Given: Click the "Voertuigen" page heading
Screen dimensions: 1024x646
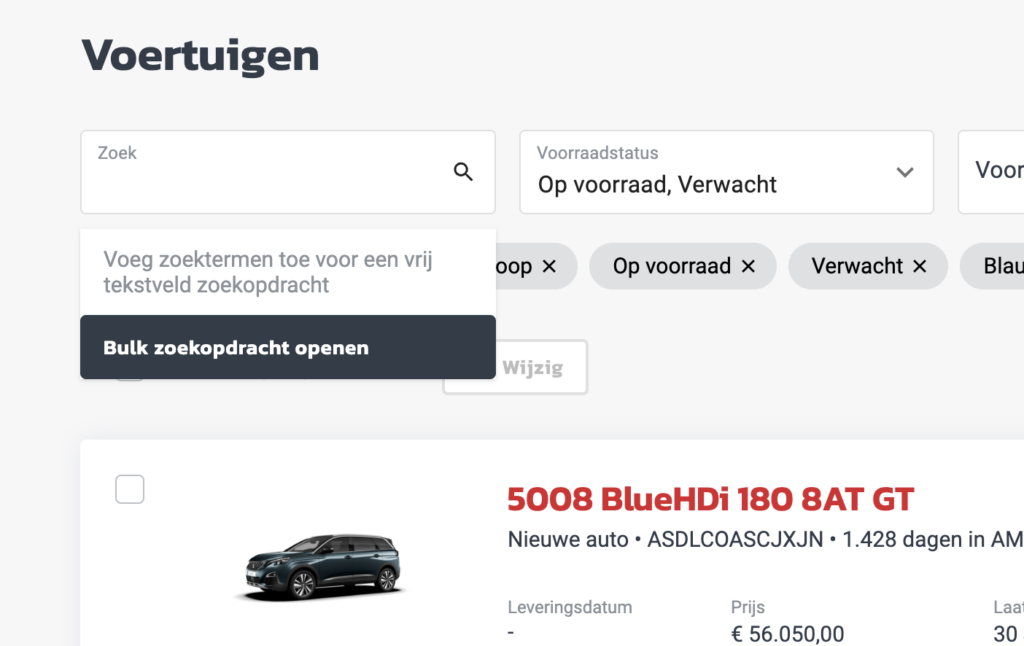Looking at the screenshot, I should [x=200, y=55].
